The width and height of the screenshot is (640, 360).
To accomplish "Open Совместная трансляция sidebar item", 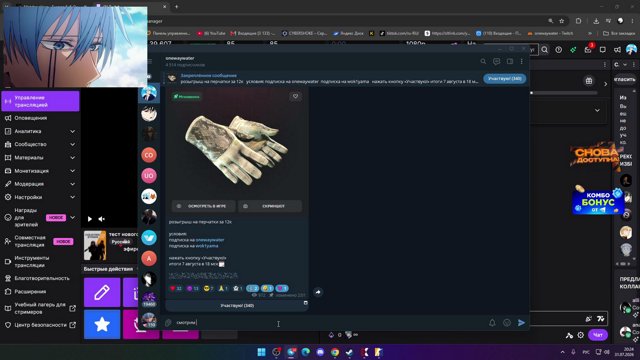I will pyautogui.click(x=40, y=241).
